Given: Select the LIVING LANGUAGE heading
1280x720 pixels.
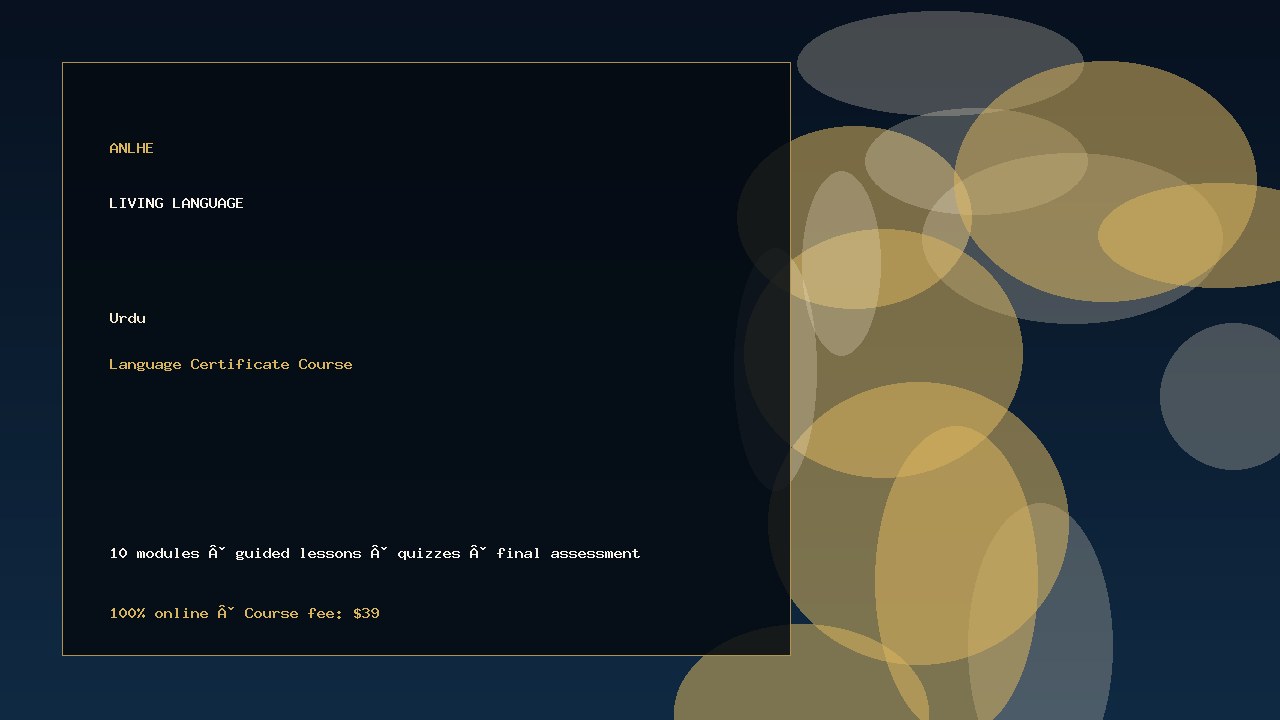Looking at the screenshot, I should [176, 203].
